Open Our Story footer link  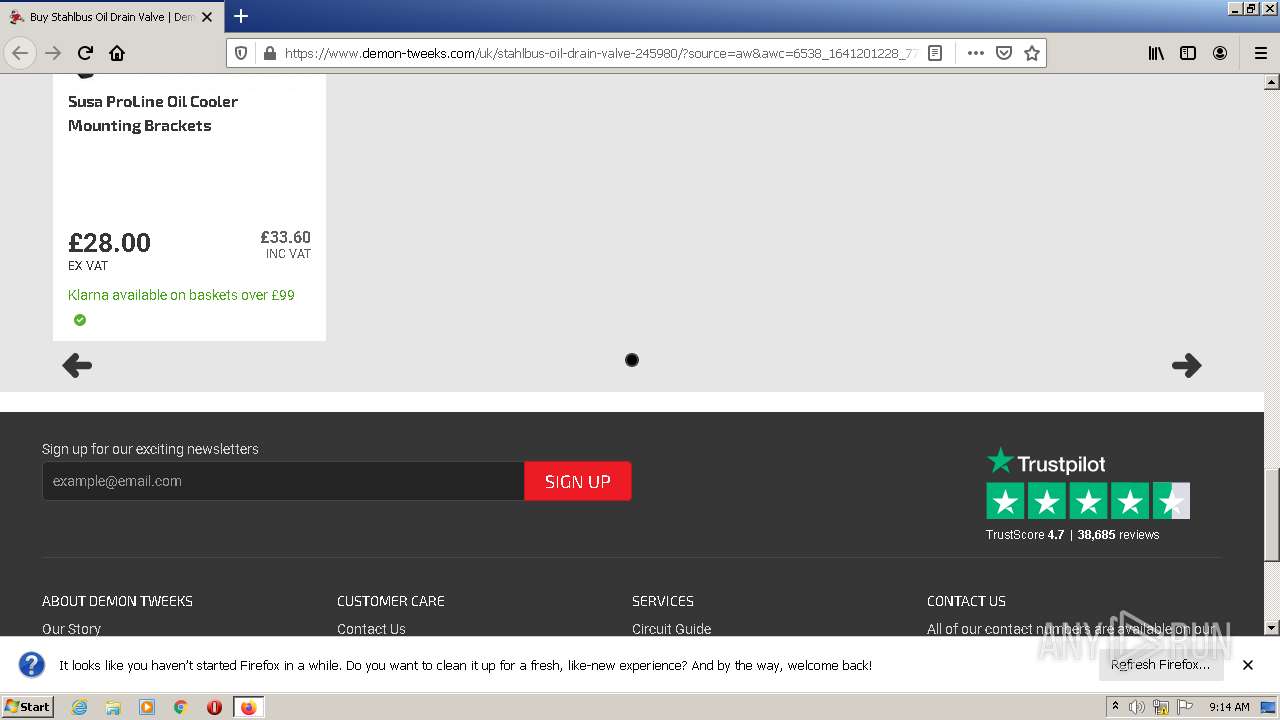point(71,629)
